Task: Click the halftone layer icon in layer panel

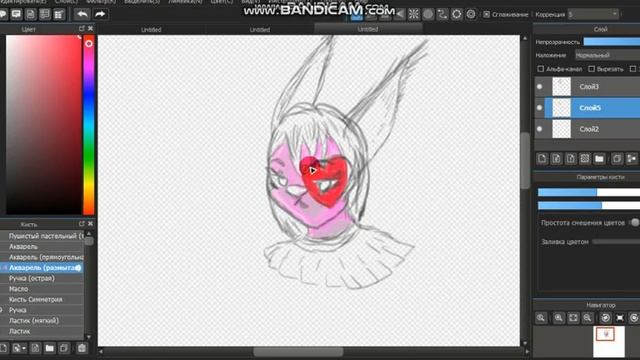Action: pyautogui.click(x=584, y=158)
